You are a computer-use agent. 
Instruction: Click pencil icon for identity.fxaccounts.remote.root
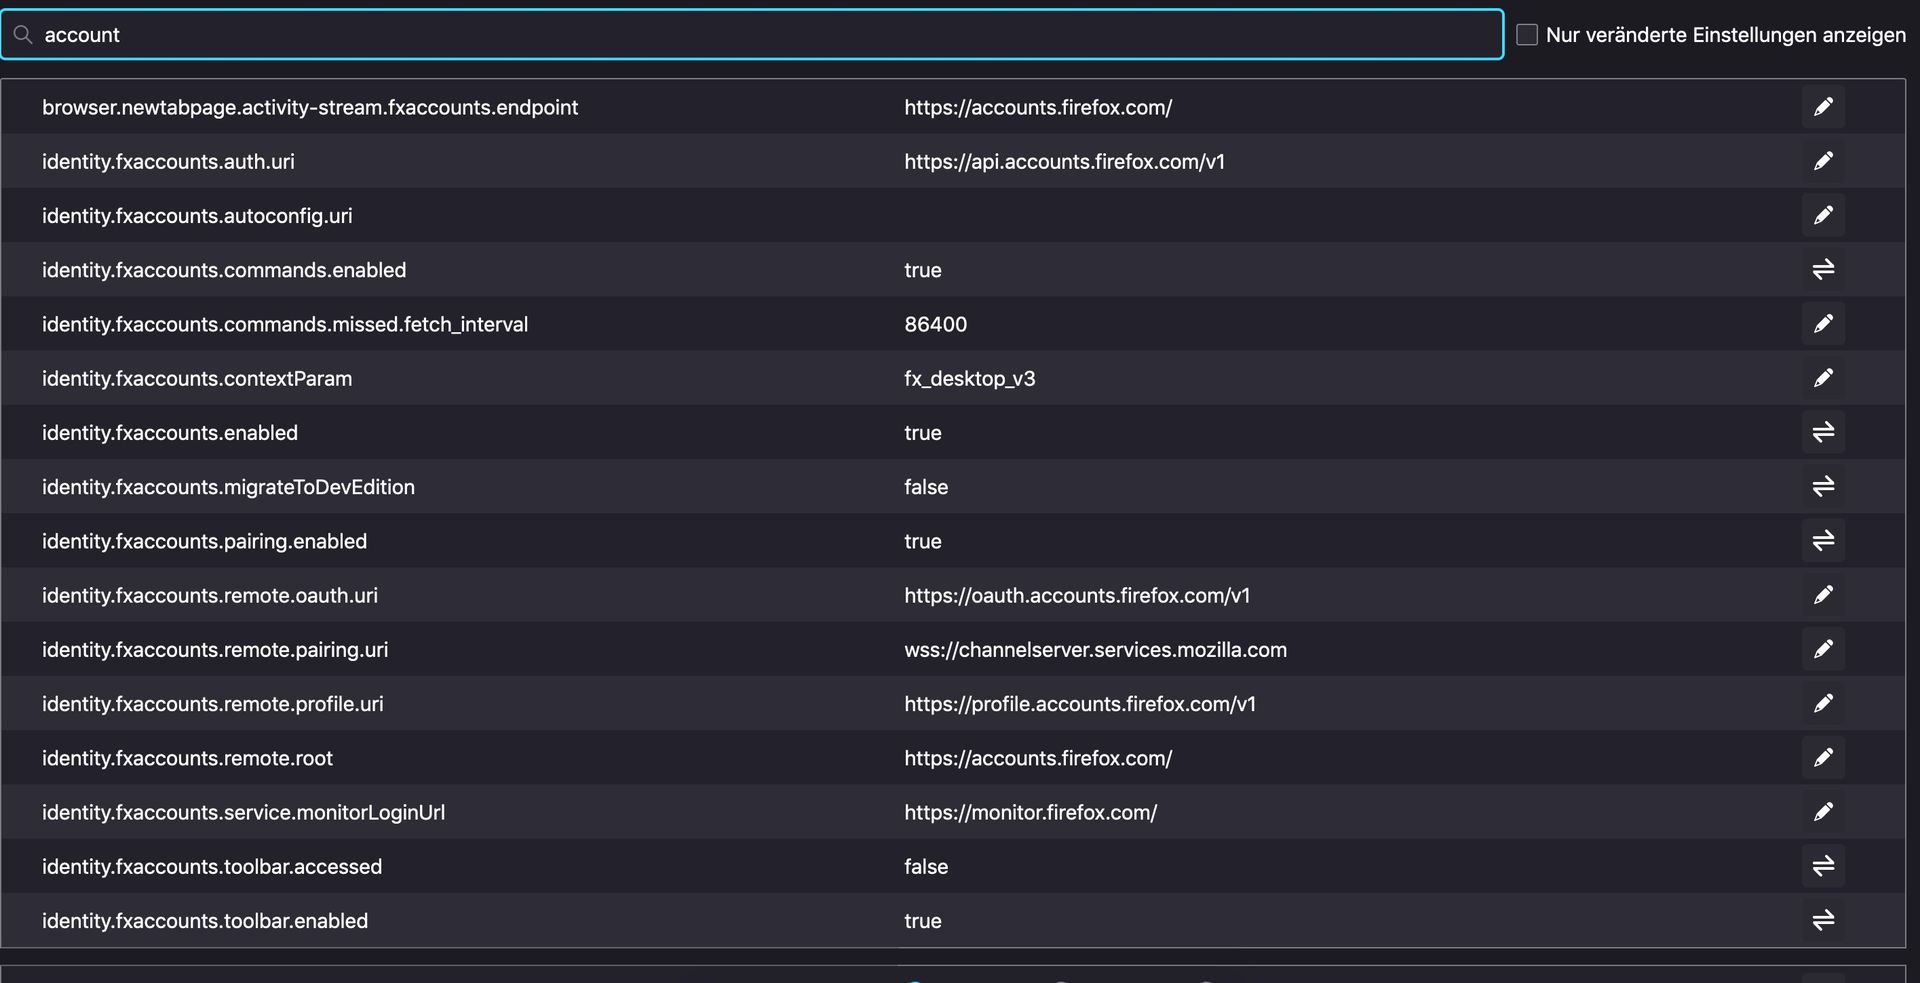[1823, 758]
